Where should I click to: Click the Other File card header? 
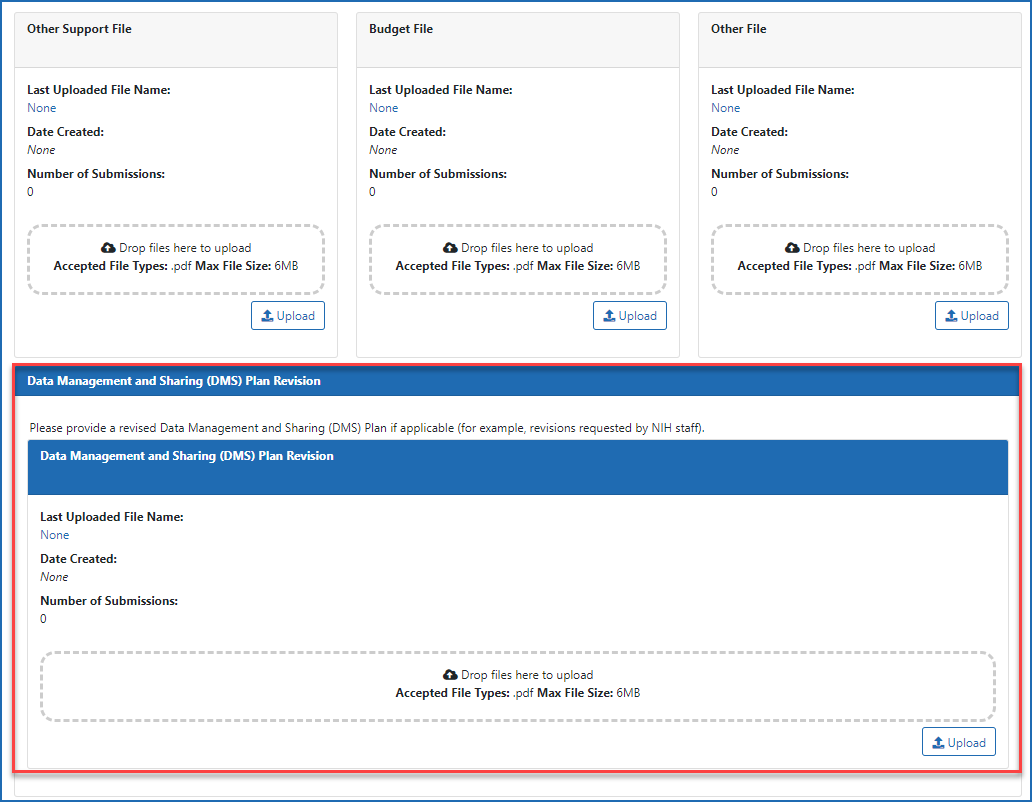(859, 40)
